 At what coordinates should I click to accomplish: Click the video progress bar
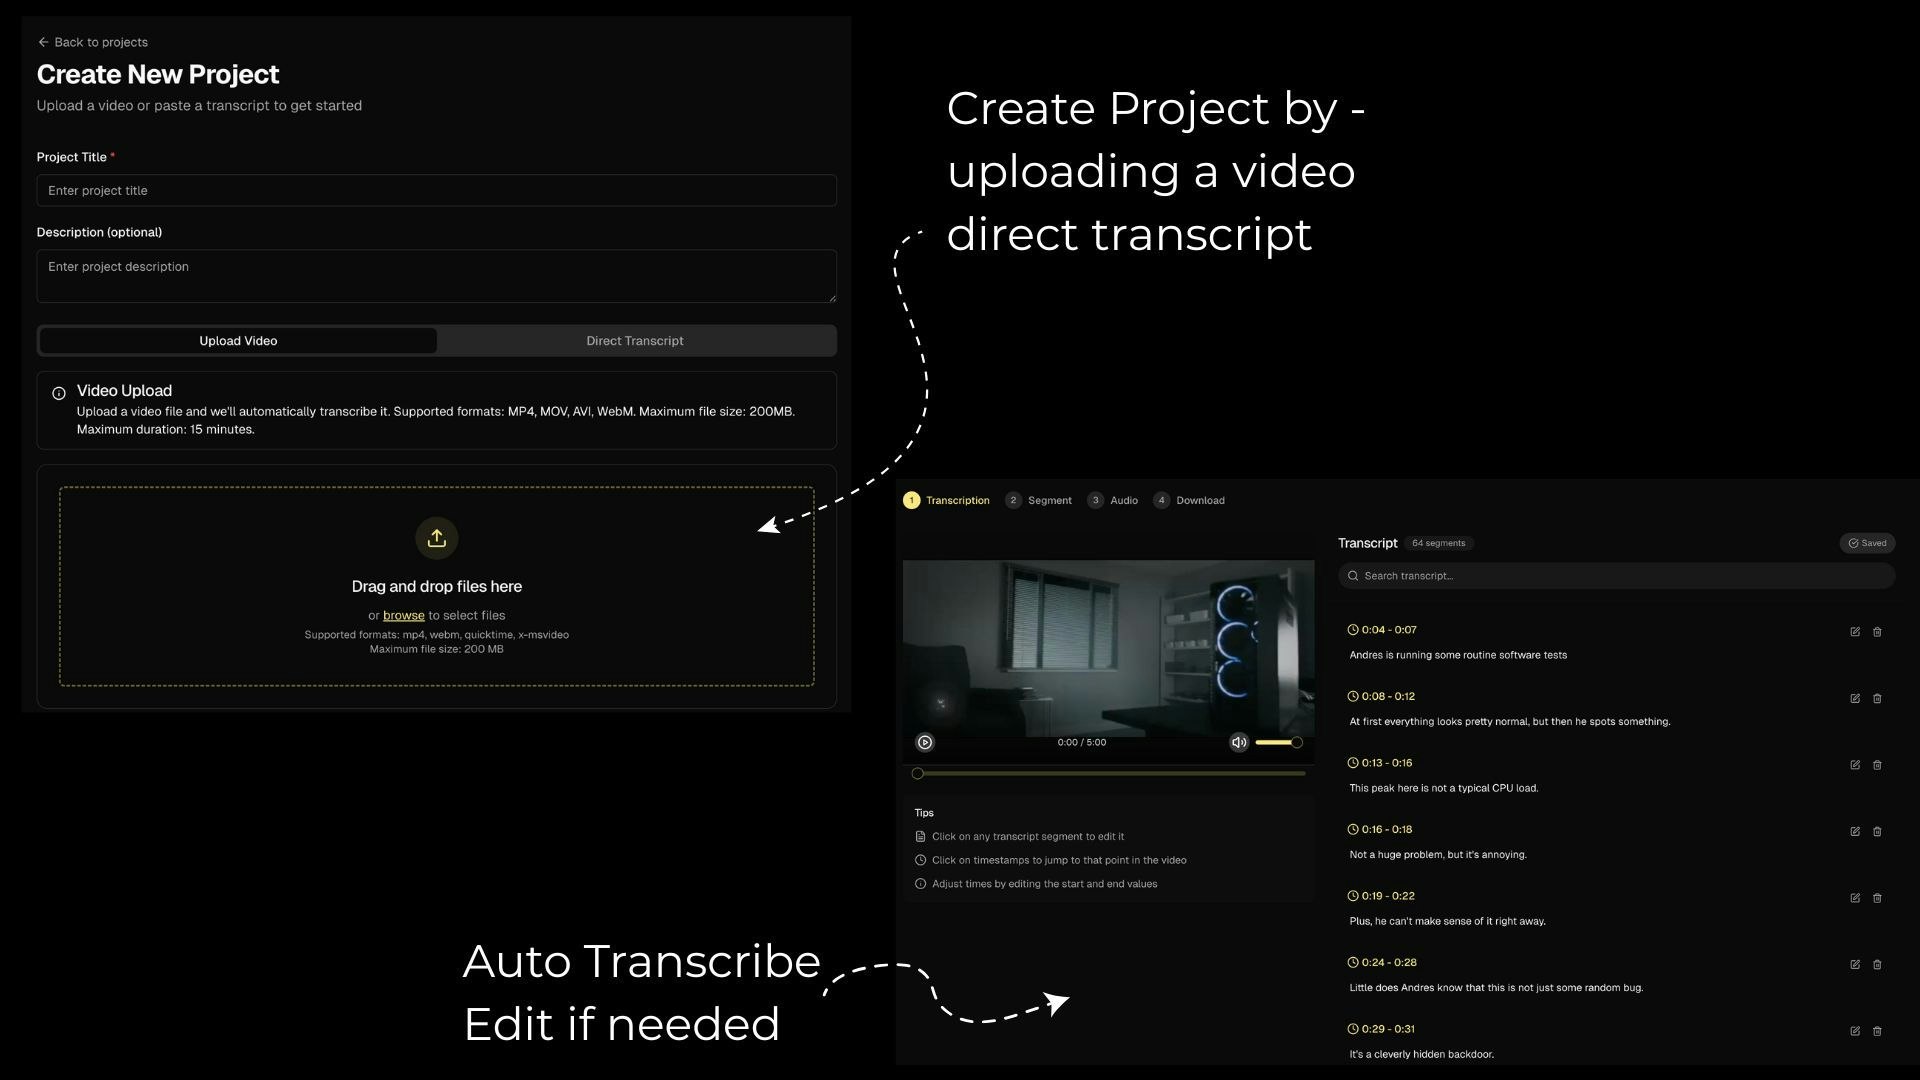coord(1110,773)
